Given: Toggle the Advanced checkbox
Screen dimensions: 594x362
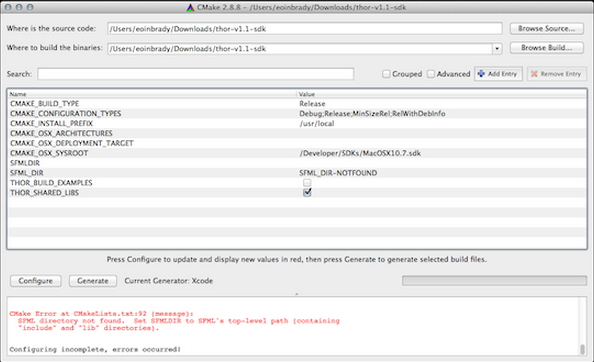Looking at the screenshot, I should pyautogui.click(x=431, y=74).
